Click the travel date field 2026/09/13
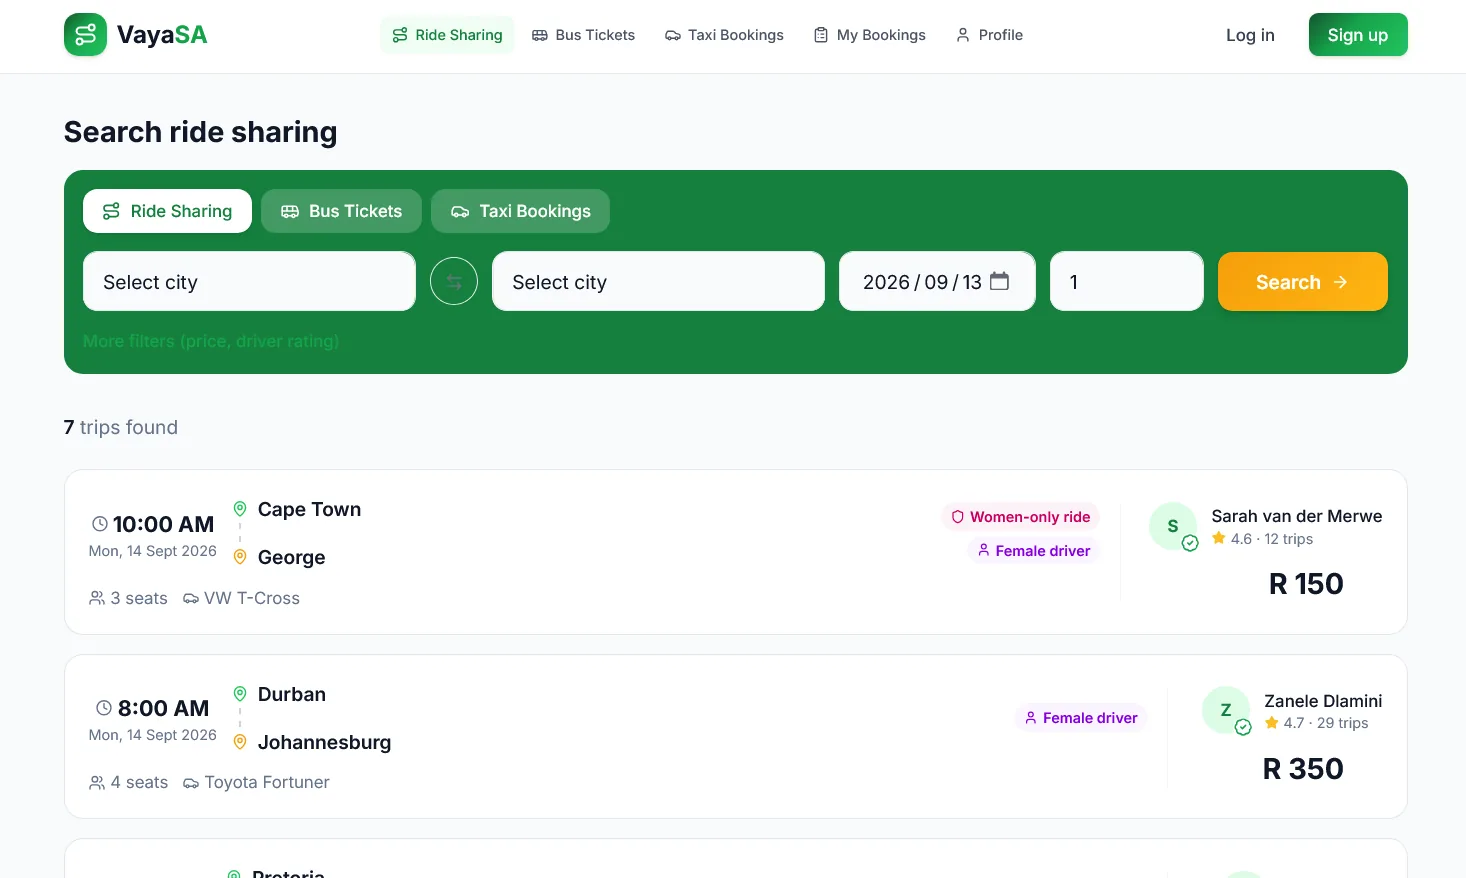This screenshot has width=1466, height=878. tap(937, 282)
